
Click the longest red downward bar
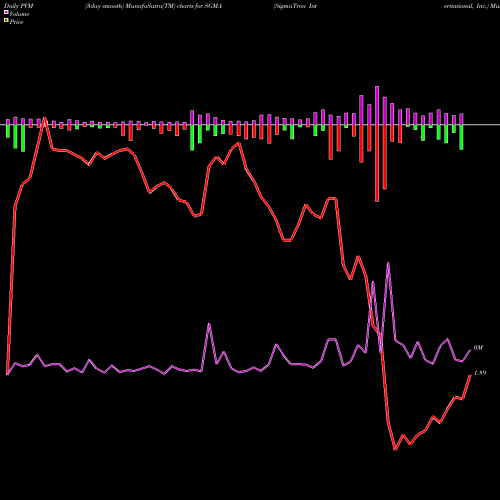377,163
